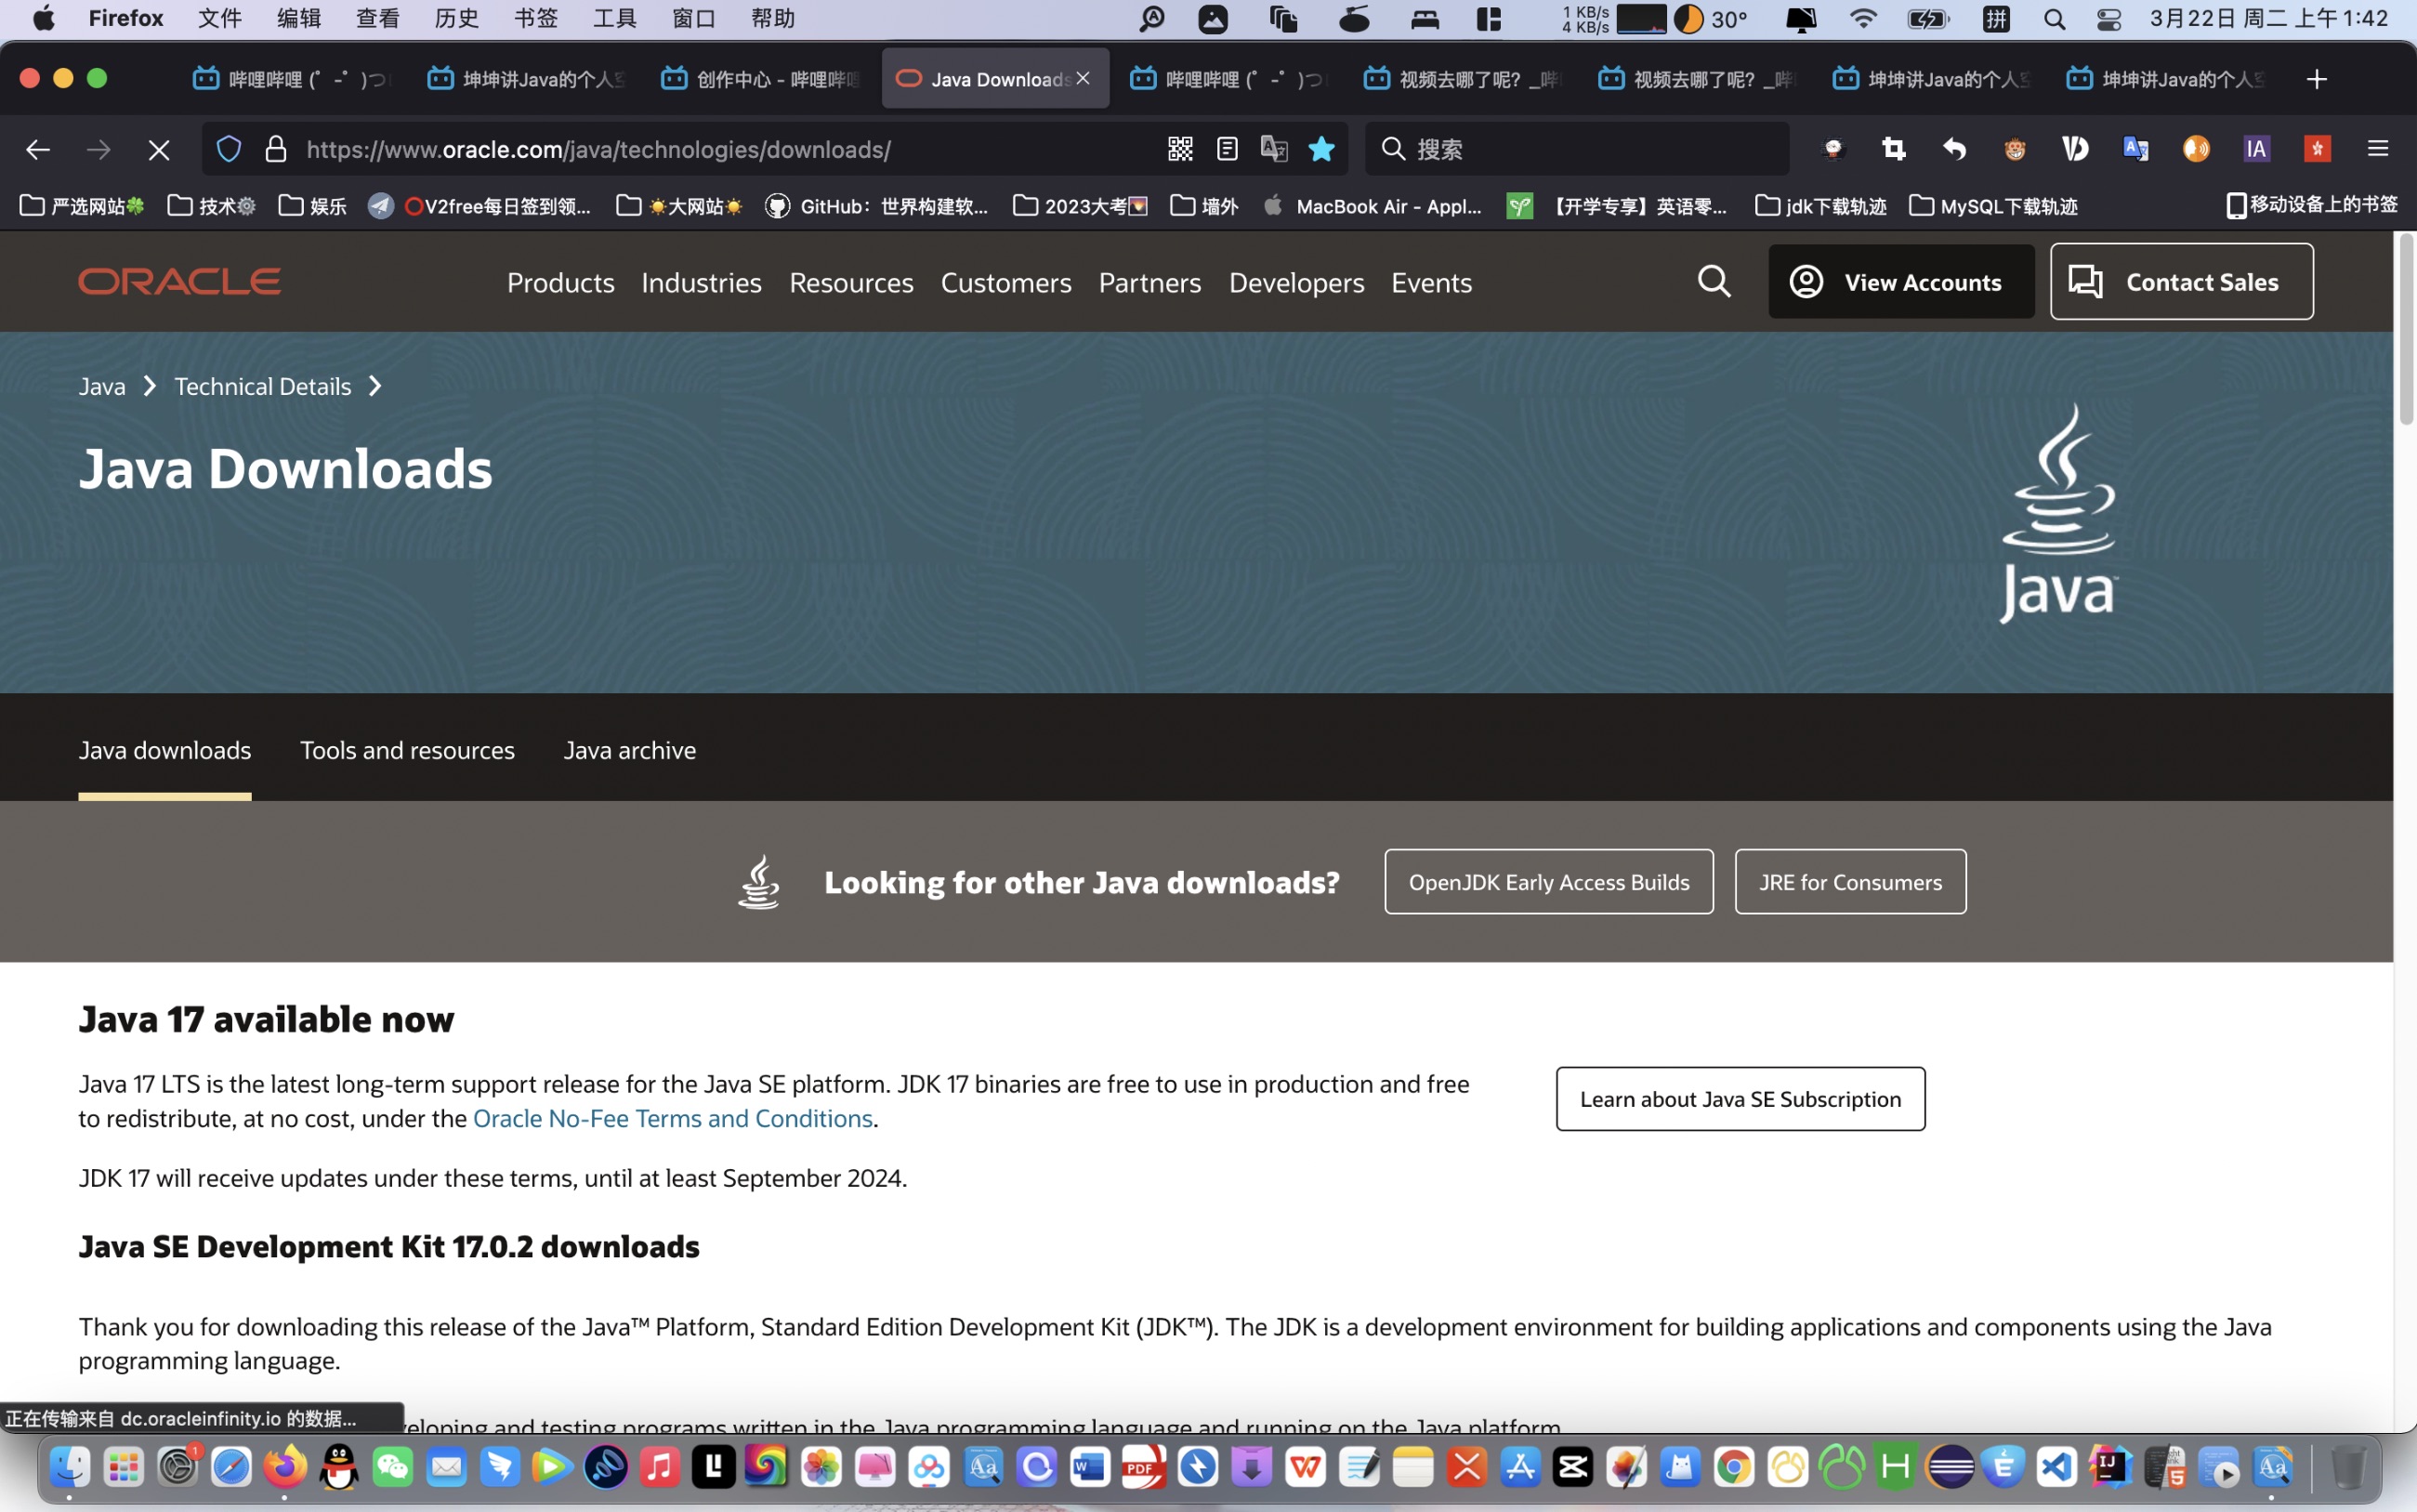Image resolution: width=2417 pixels, height=1512 pixels.
Task: Switch to the Java archive tab
Action: [628, 747]
